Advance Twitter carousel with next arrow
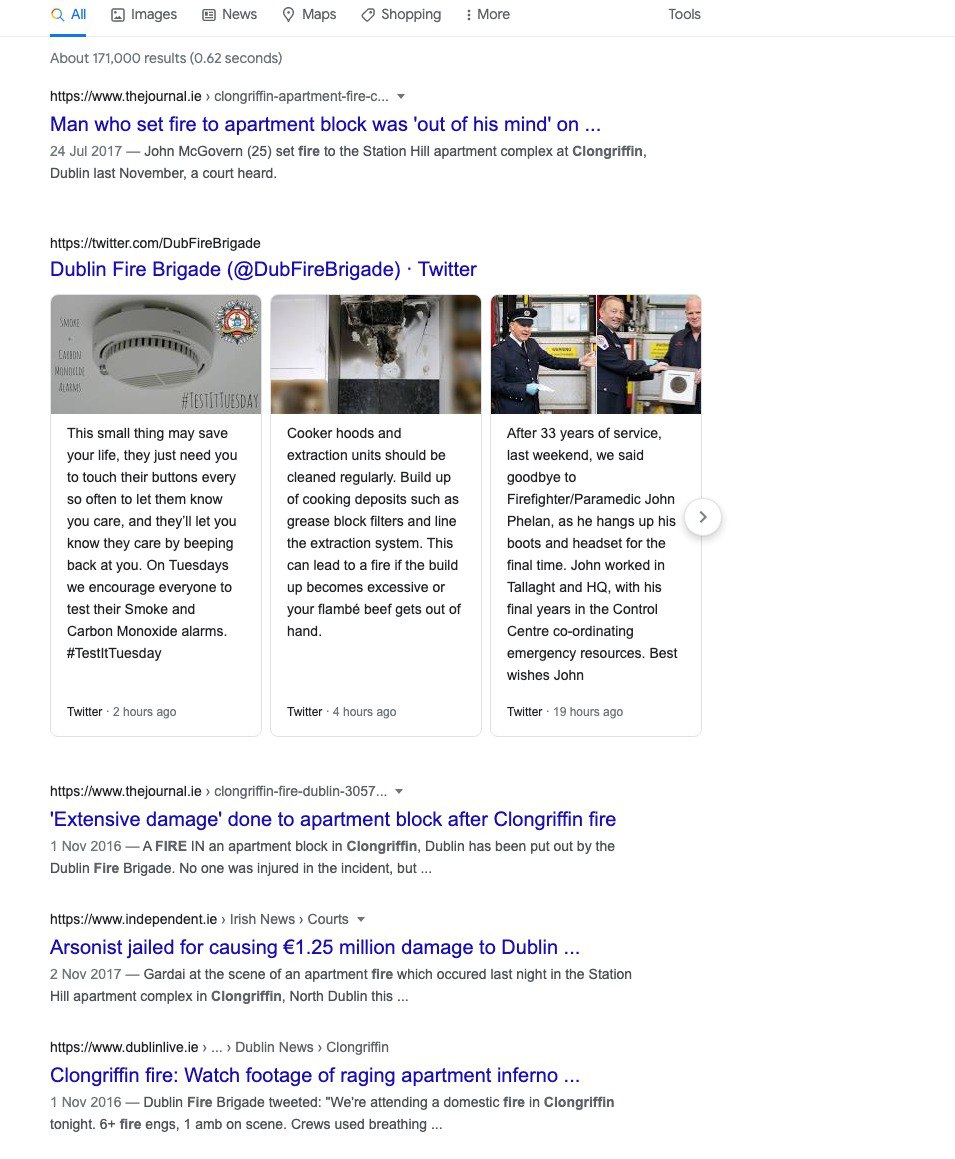This screenshot has width=955, height=1159. click(x=703, y=517)
